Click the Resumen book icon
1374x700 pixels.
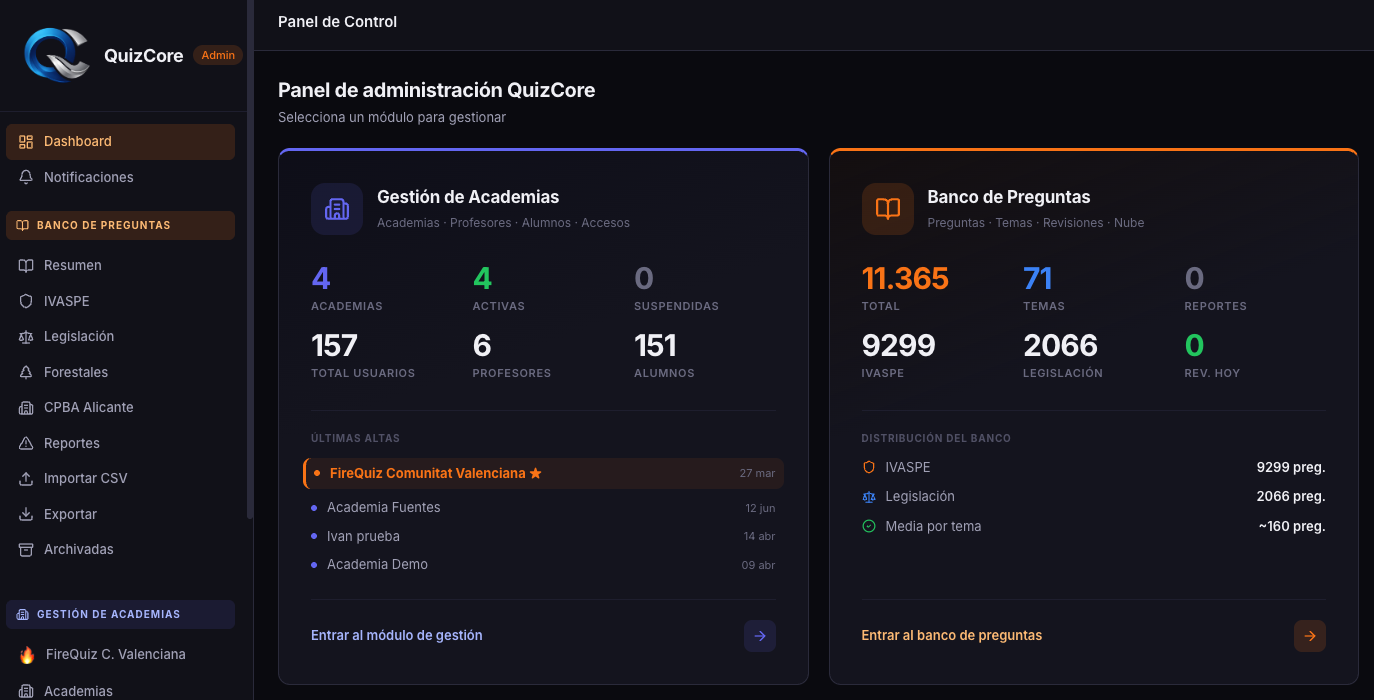tap(26, 266)
